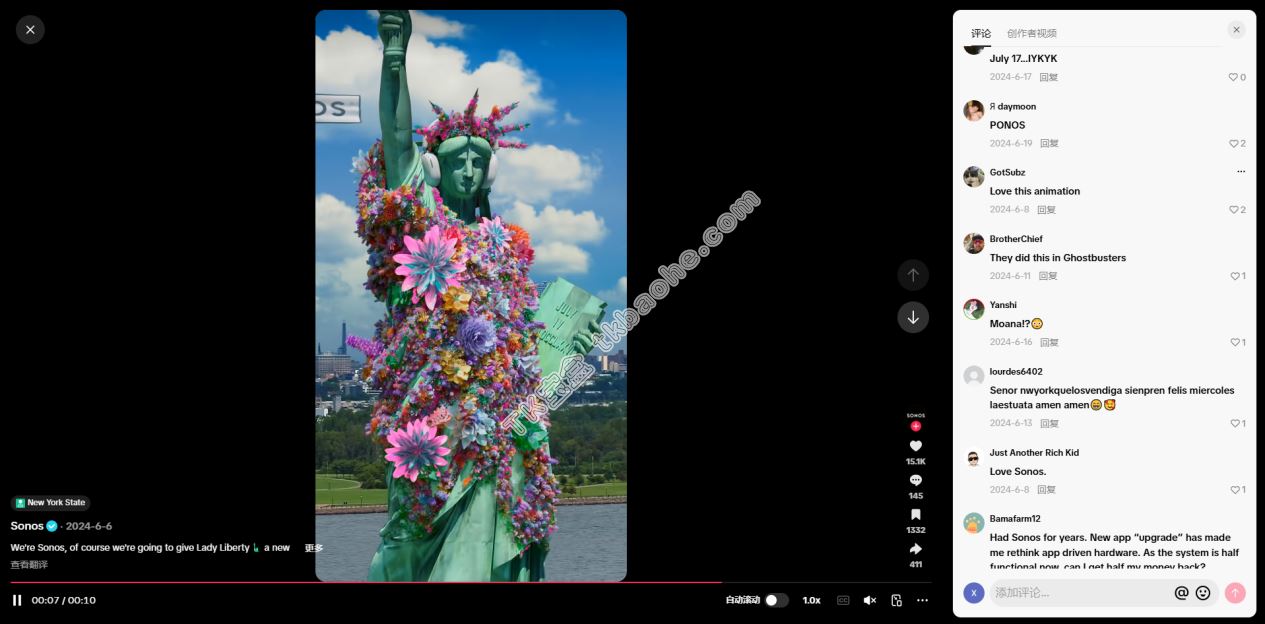This screenshot has height=624, width=1265.
Task: Open the more options ellipsis in player bar
Action: [x=922, y=600]
